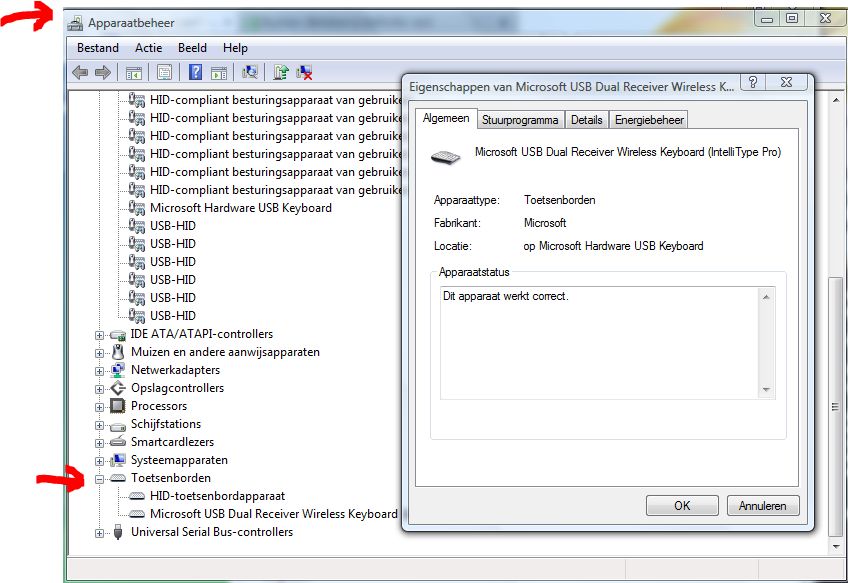Open the Properties toolbar icon
This screenshot has width=848, height=583.
[164, 72]
